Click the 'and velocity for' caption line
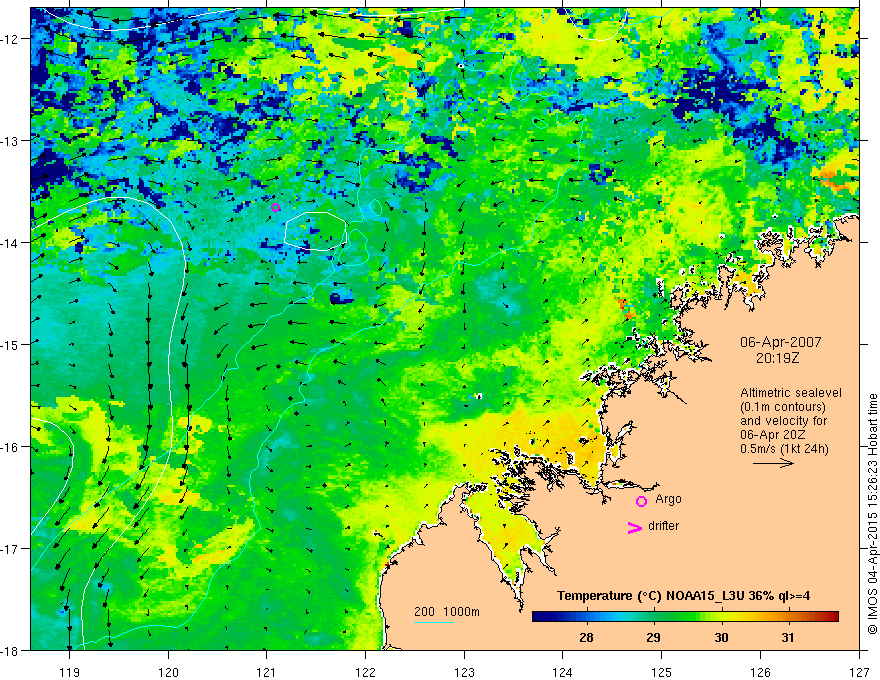The image size is (880, 680). (783, 421)
